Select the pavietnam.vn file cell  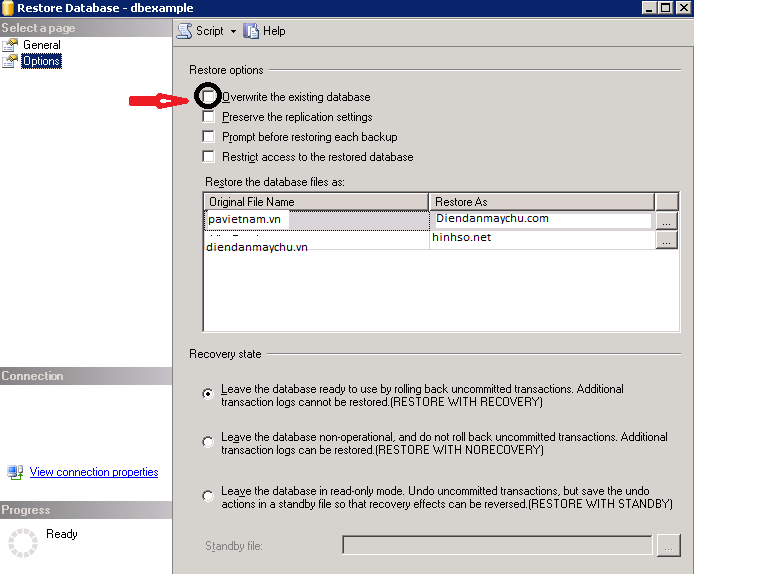[316, 220]
